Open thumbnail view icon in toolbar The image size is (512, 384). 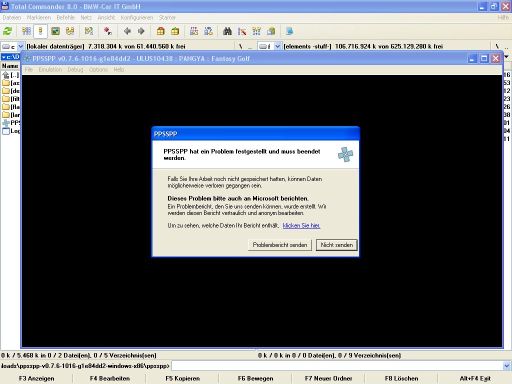coord(55,31)
